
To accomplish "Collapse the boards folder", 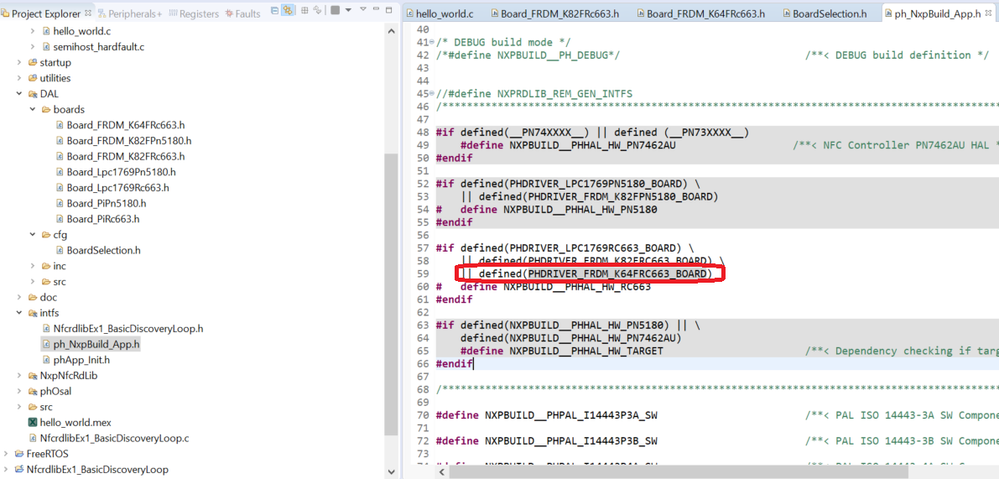I will pyautogui.click(x=32, y=110).
